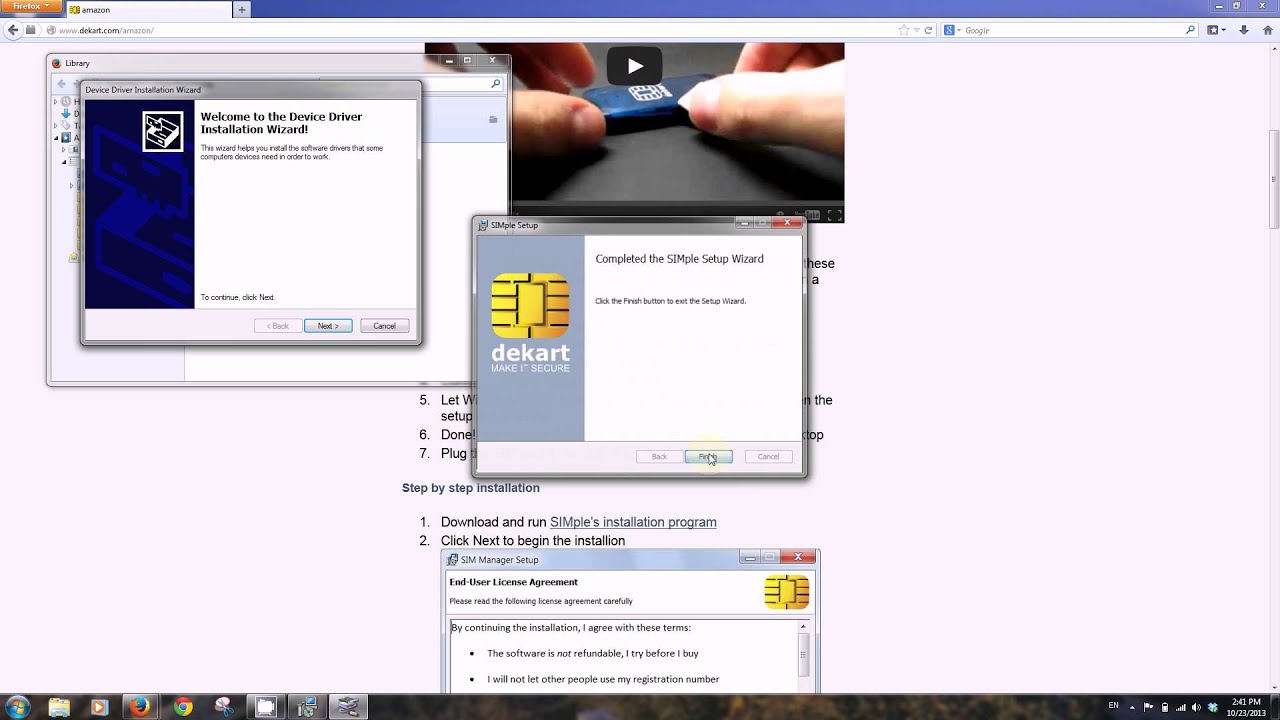Click the Library window back arrow
Image resolution: width=1280 pixels, height=720 pixels.
[62, 84]
